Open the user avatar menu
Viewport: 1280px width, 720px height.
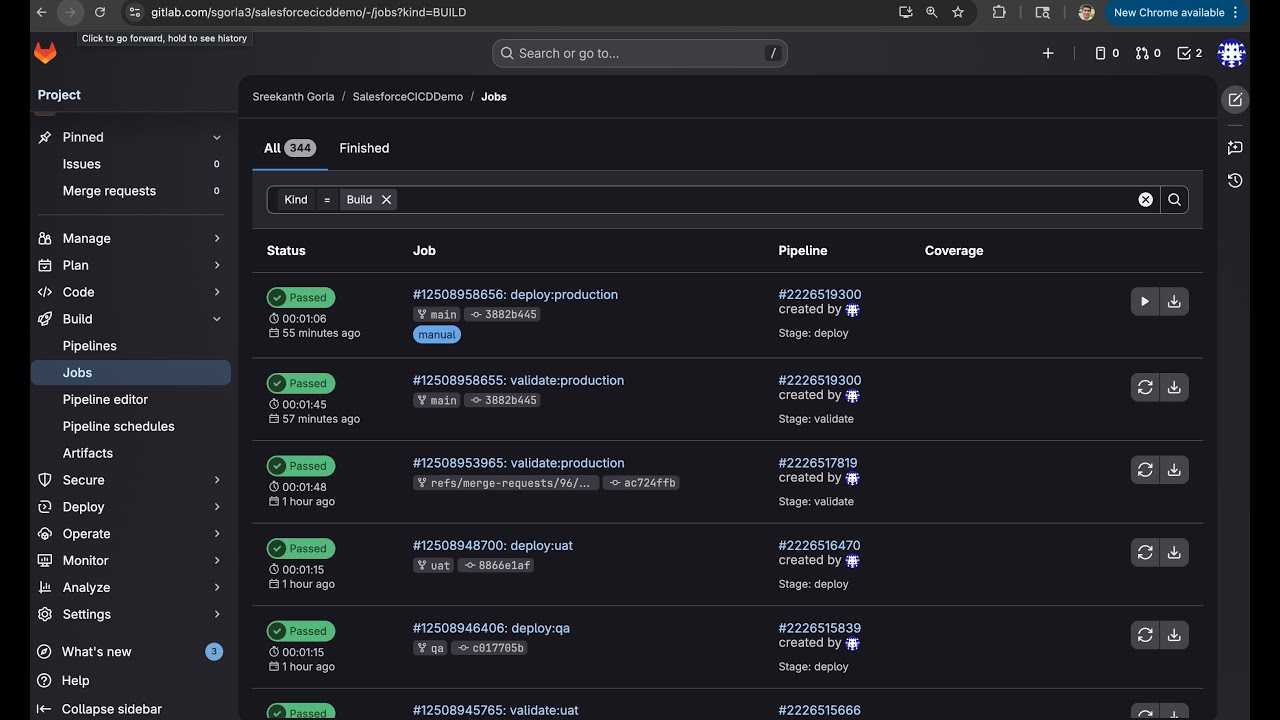click(1231, 54)
